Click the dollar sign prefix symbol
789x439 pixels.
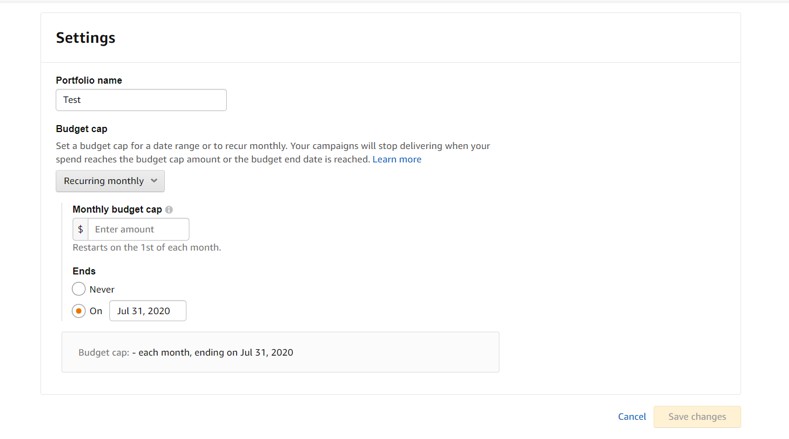pyautogui.click(x=80, y=230)
